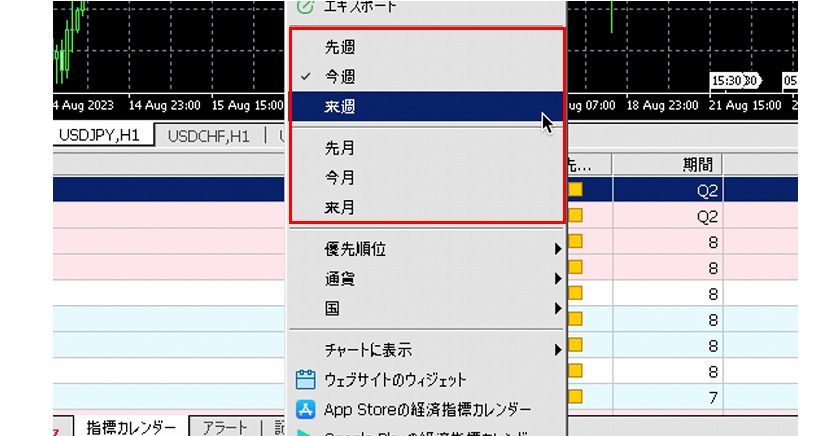Click the first Q2 cell in the selected row
Image resolution: width=840 pixels, height=436 pixels.
[668, 190]
